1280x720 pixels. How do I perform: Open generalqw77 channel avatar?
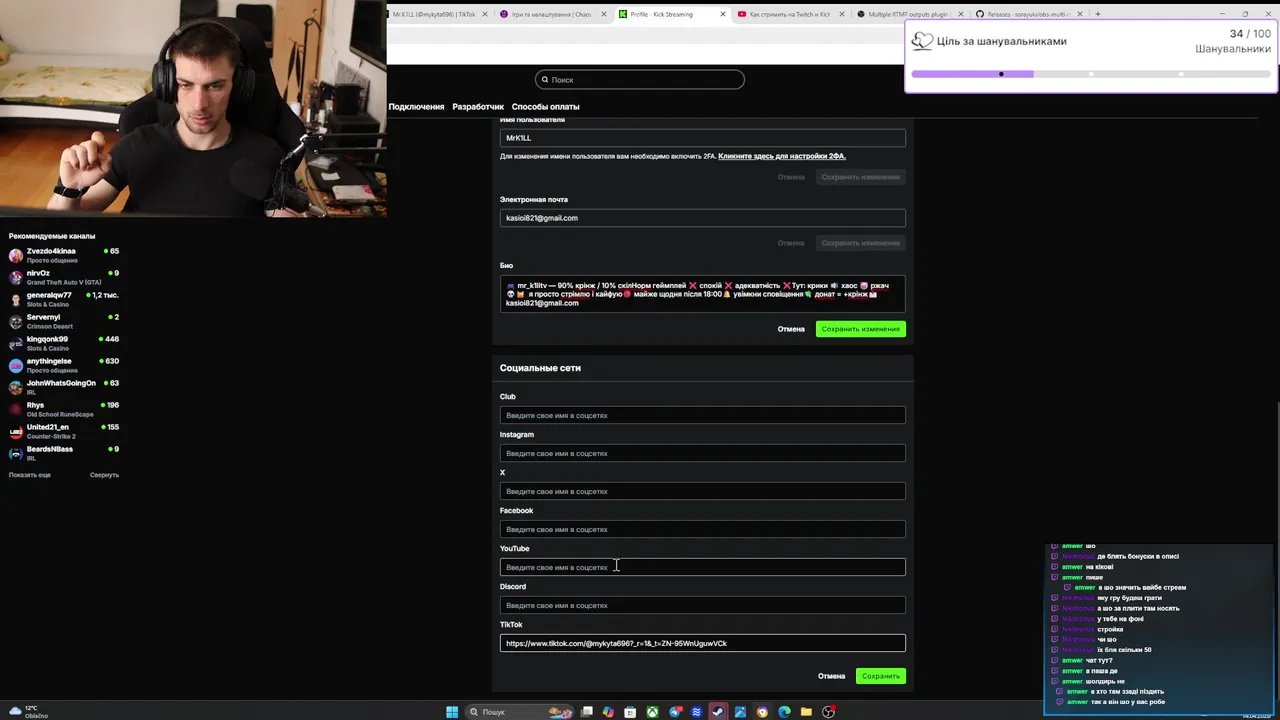15,299
